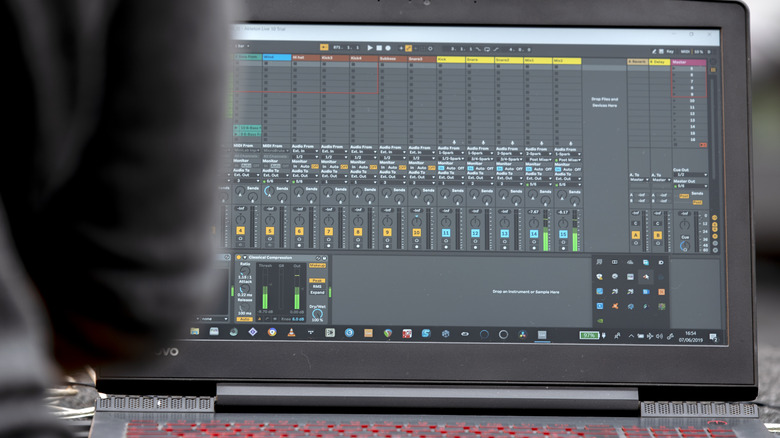Click the Play button in Ableton transport
Image resolution: width=780 pixels, height=438 pixels.
click(370, 48)
